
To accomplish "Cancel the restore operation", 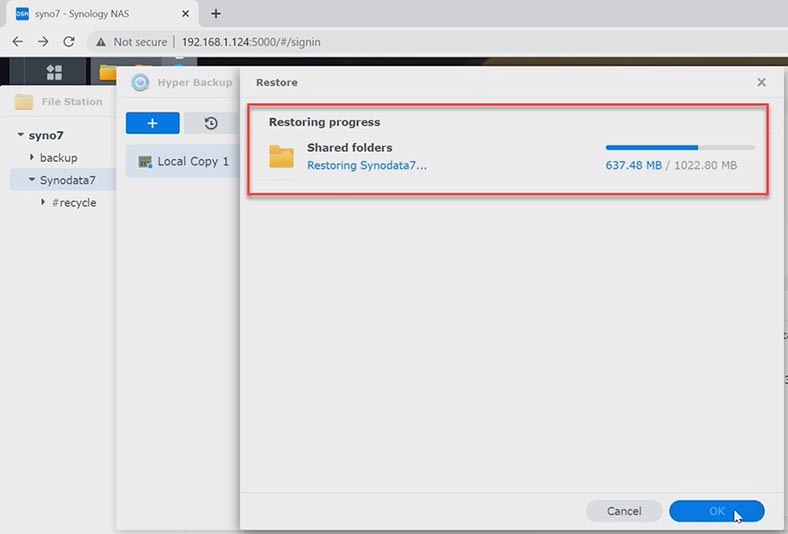I will [x=624, y=511].
